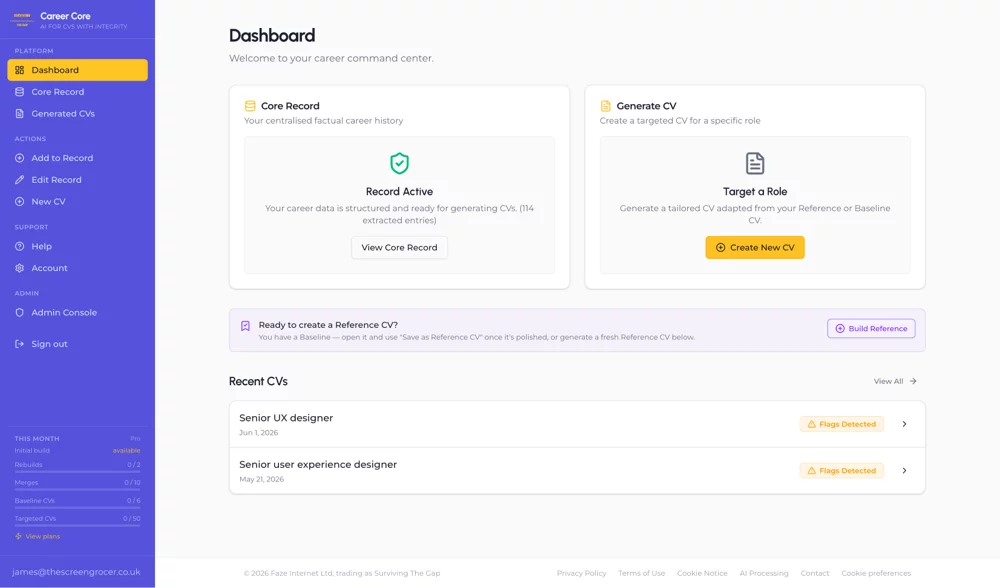
Task: Click the plus icon beside New CV
Action: coord(20,202)
